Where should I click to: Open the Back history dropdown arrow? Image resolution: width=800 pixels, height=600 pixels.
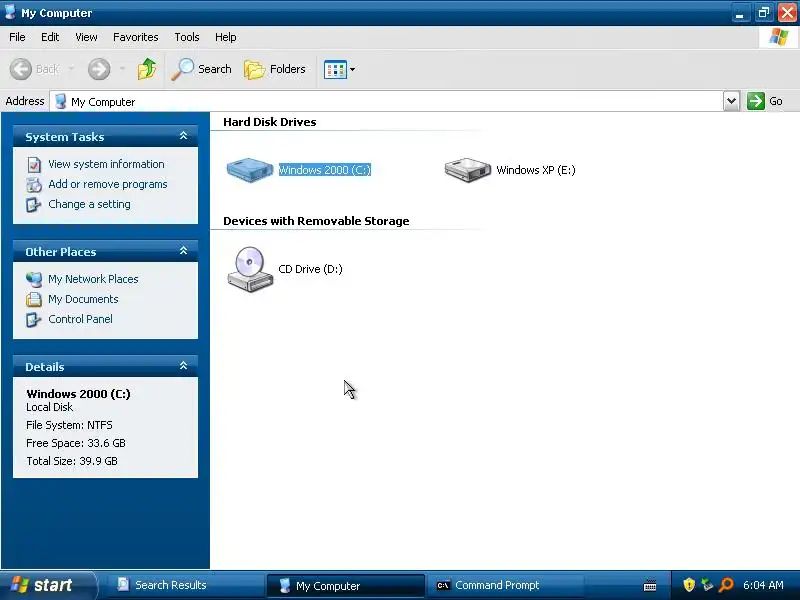(71, 69)
